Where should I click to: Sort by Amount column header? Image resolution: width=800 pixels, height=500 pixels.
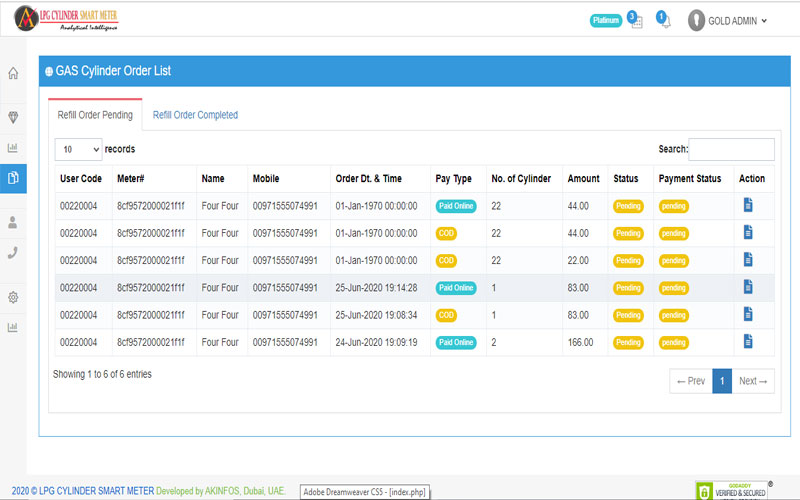[x=583, y=179]
